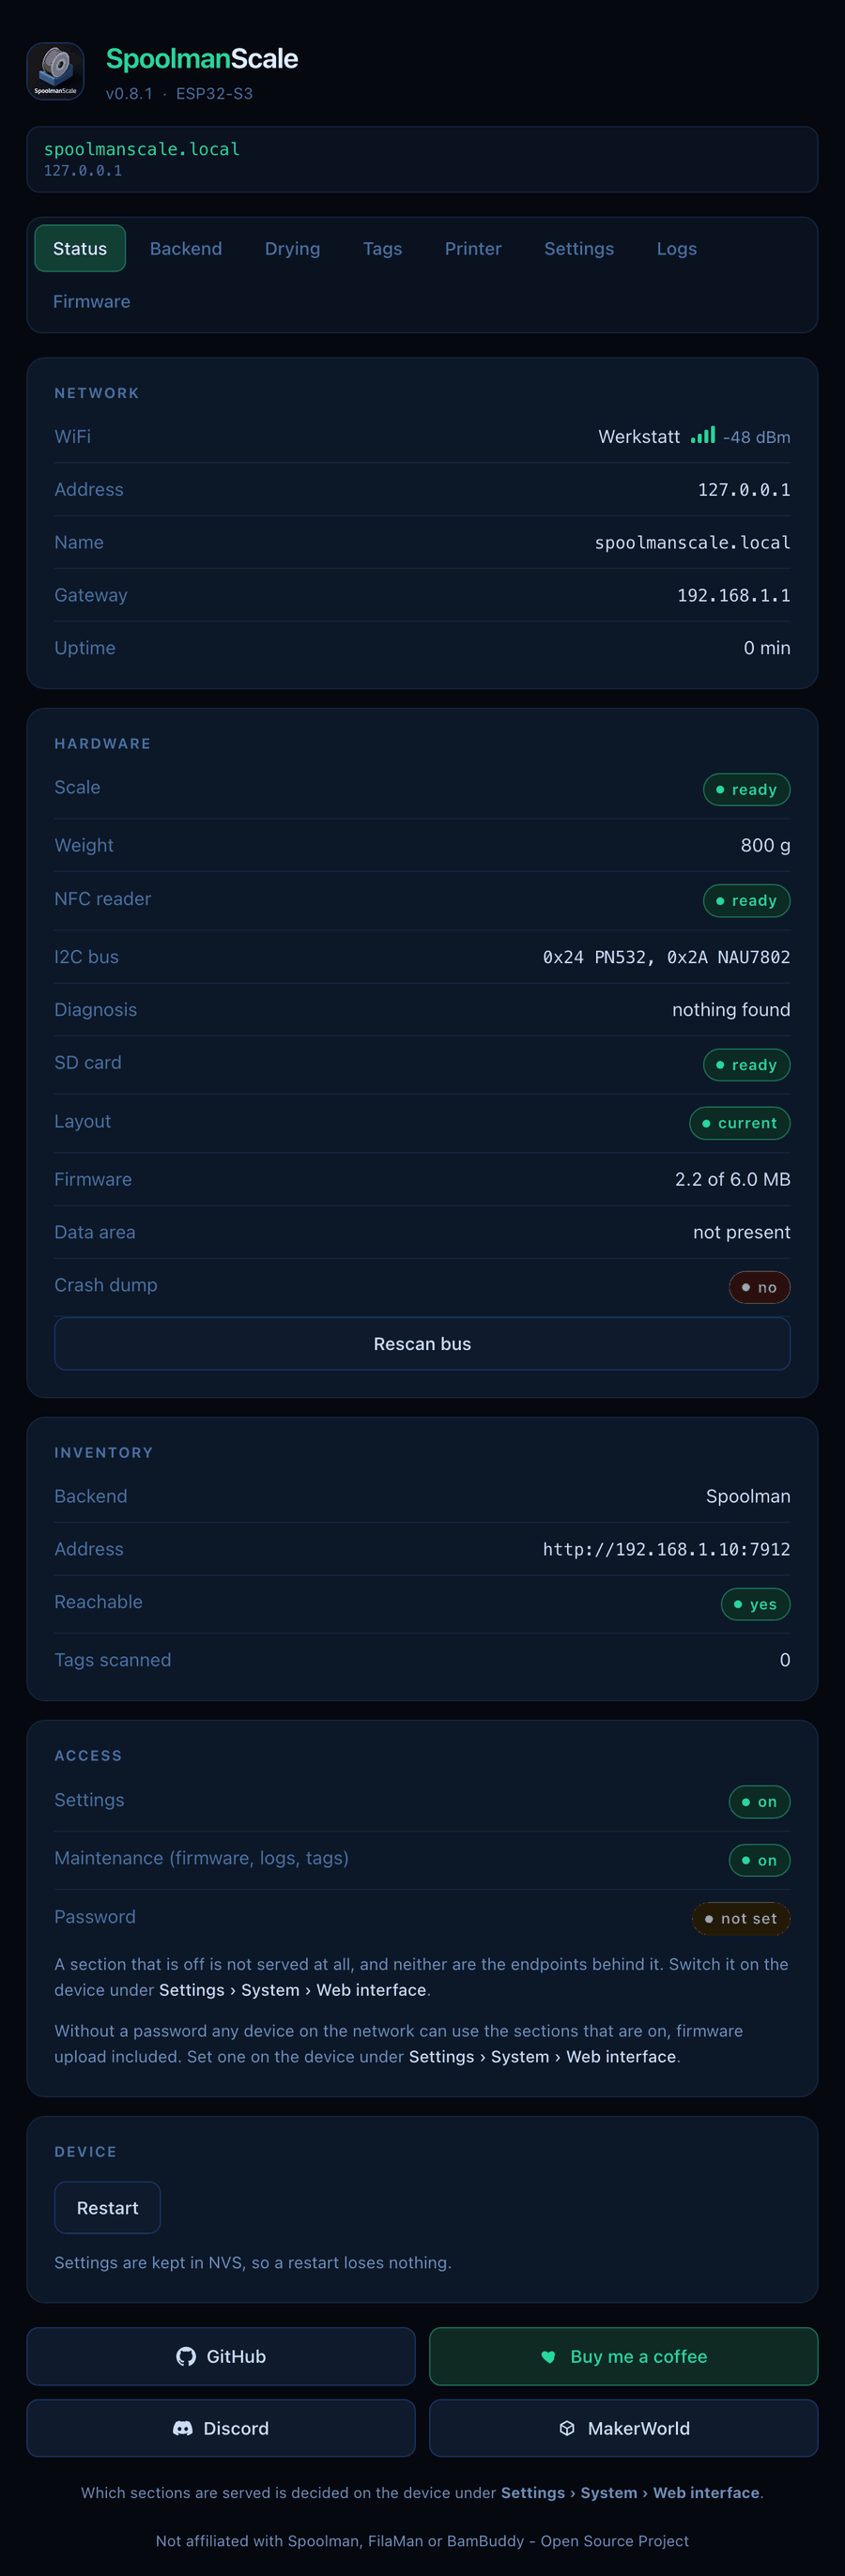
Task: Click the Maintenance on badge
Action: (x=760, y=1860)
